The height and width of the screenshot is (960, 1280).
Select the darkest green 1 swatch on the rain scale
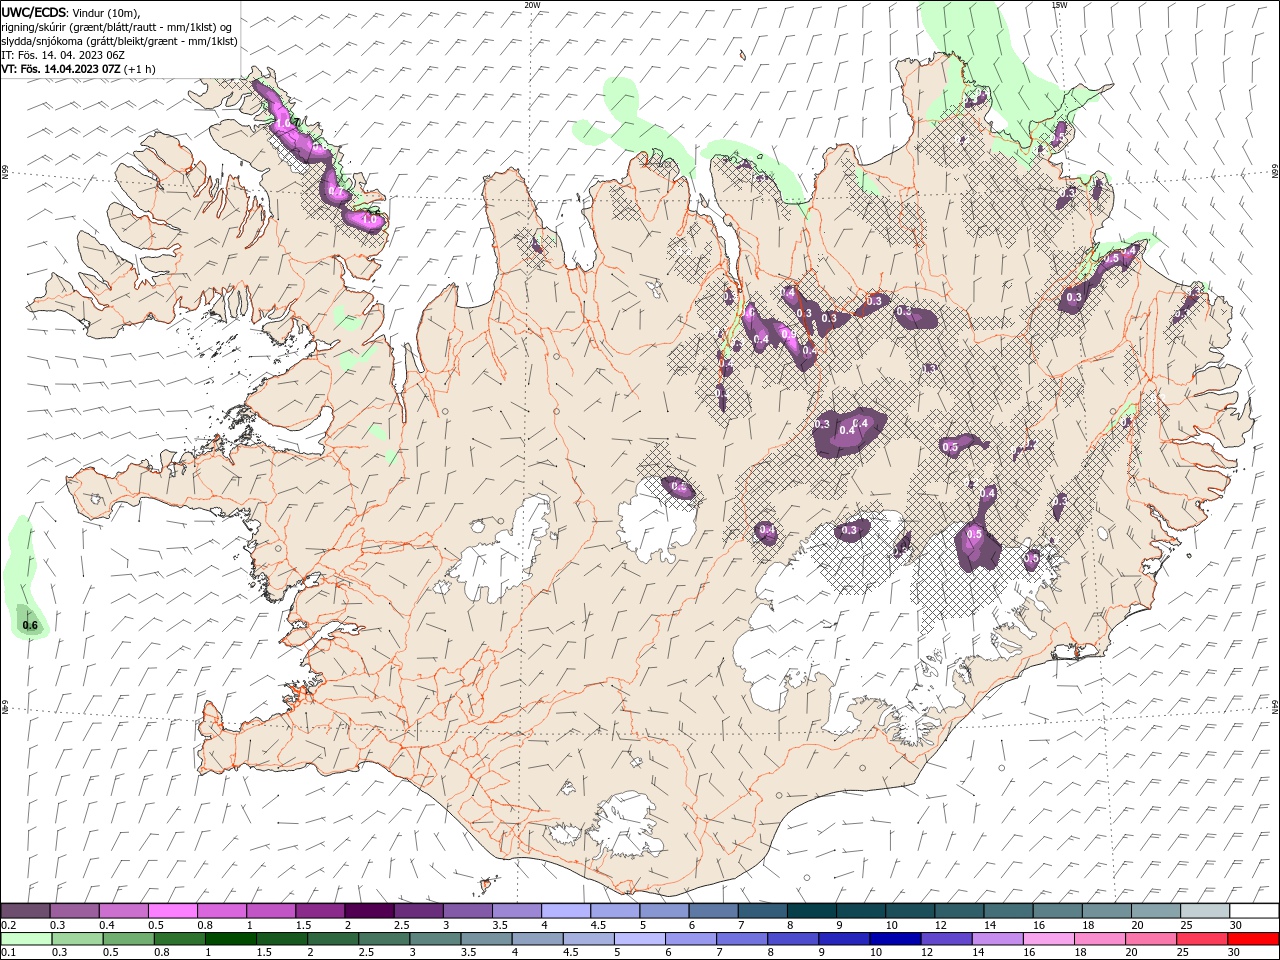coord(231,939)
